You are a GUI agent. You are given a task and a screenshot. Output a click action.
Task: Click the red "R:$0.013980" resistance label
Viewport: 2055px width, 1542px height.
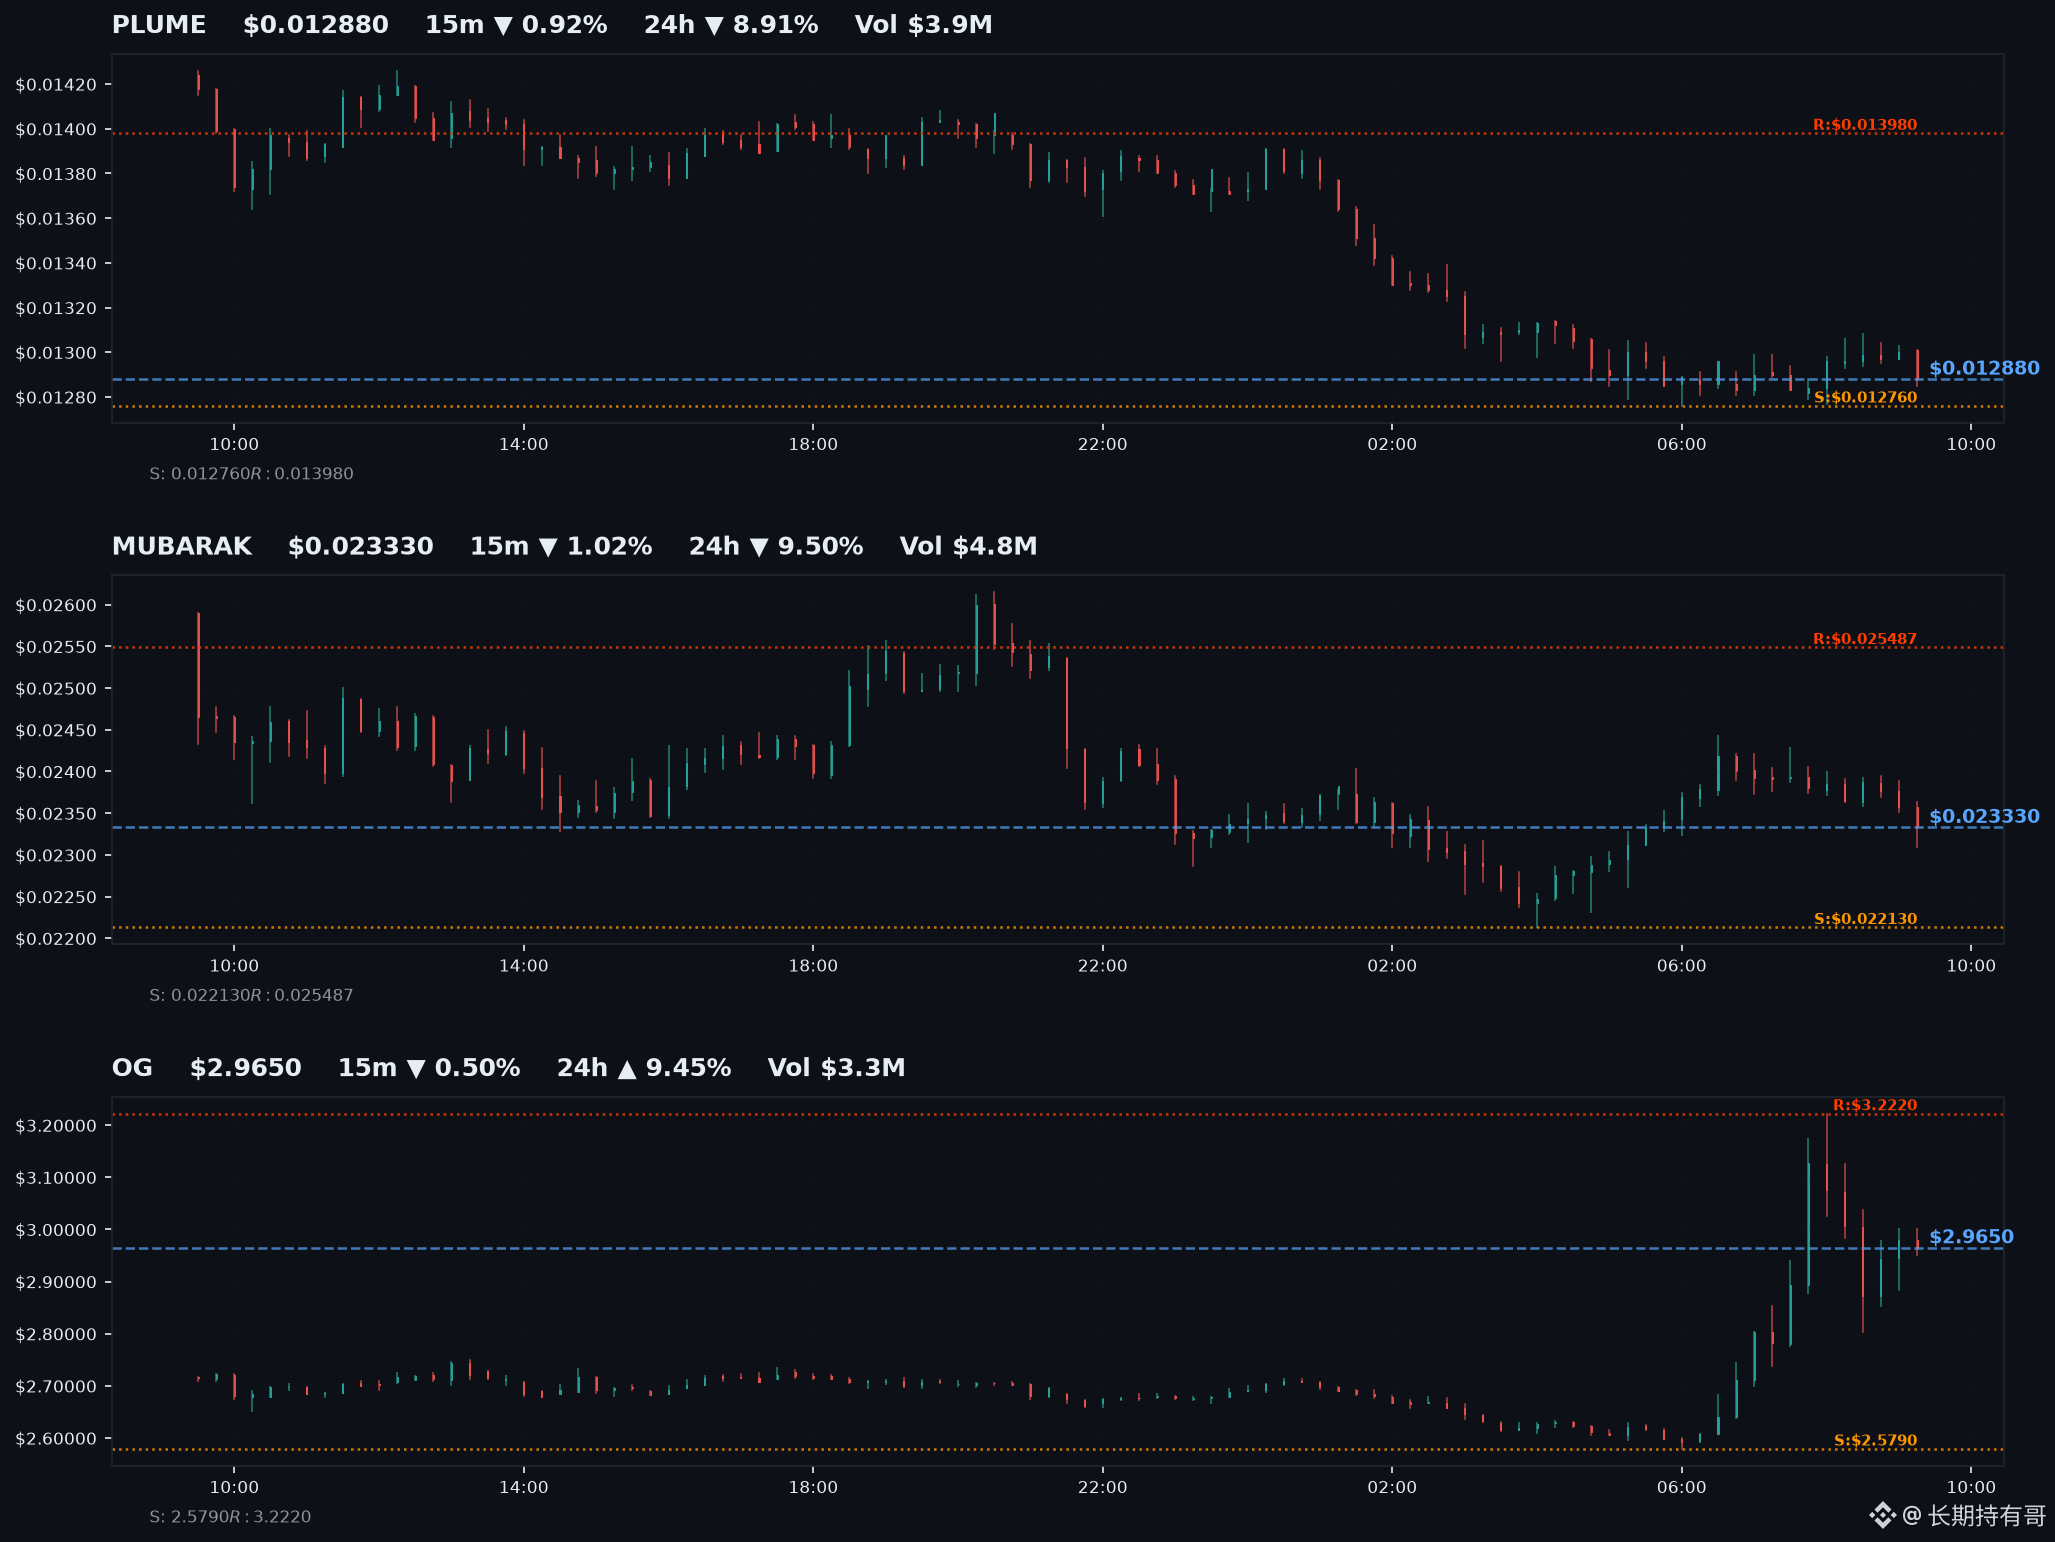tap(1865, 125)
